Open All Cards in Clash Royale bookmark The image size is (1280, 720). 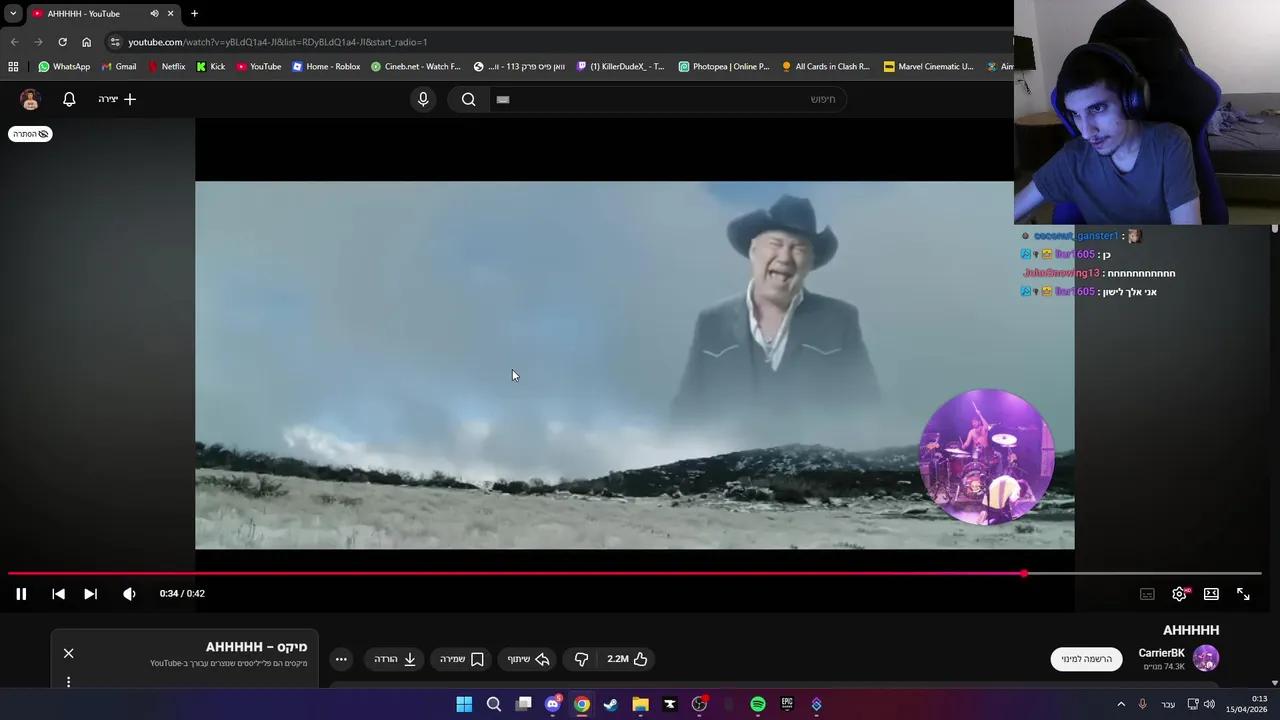click(825, 67)
